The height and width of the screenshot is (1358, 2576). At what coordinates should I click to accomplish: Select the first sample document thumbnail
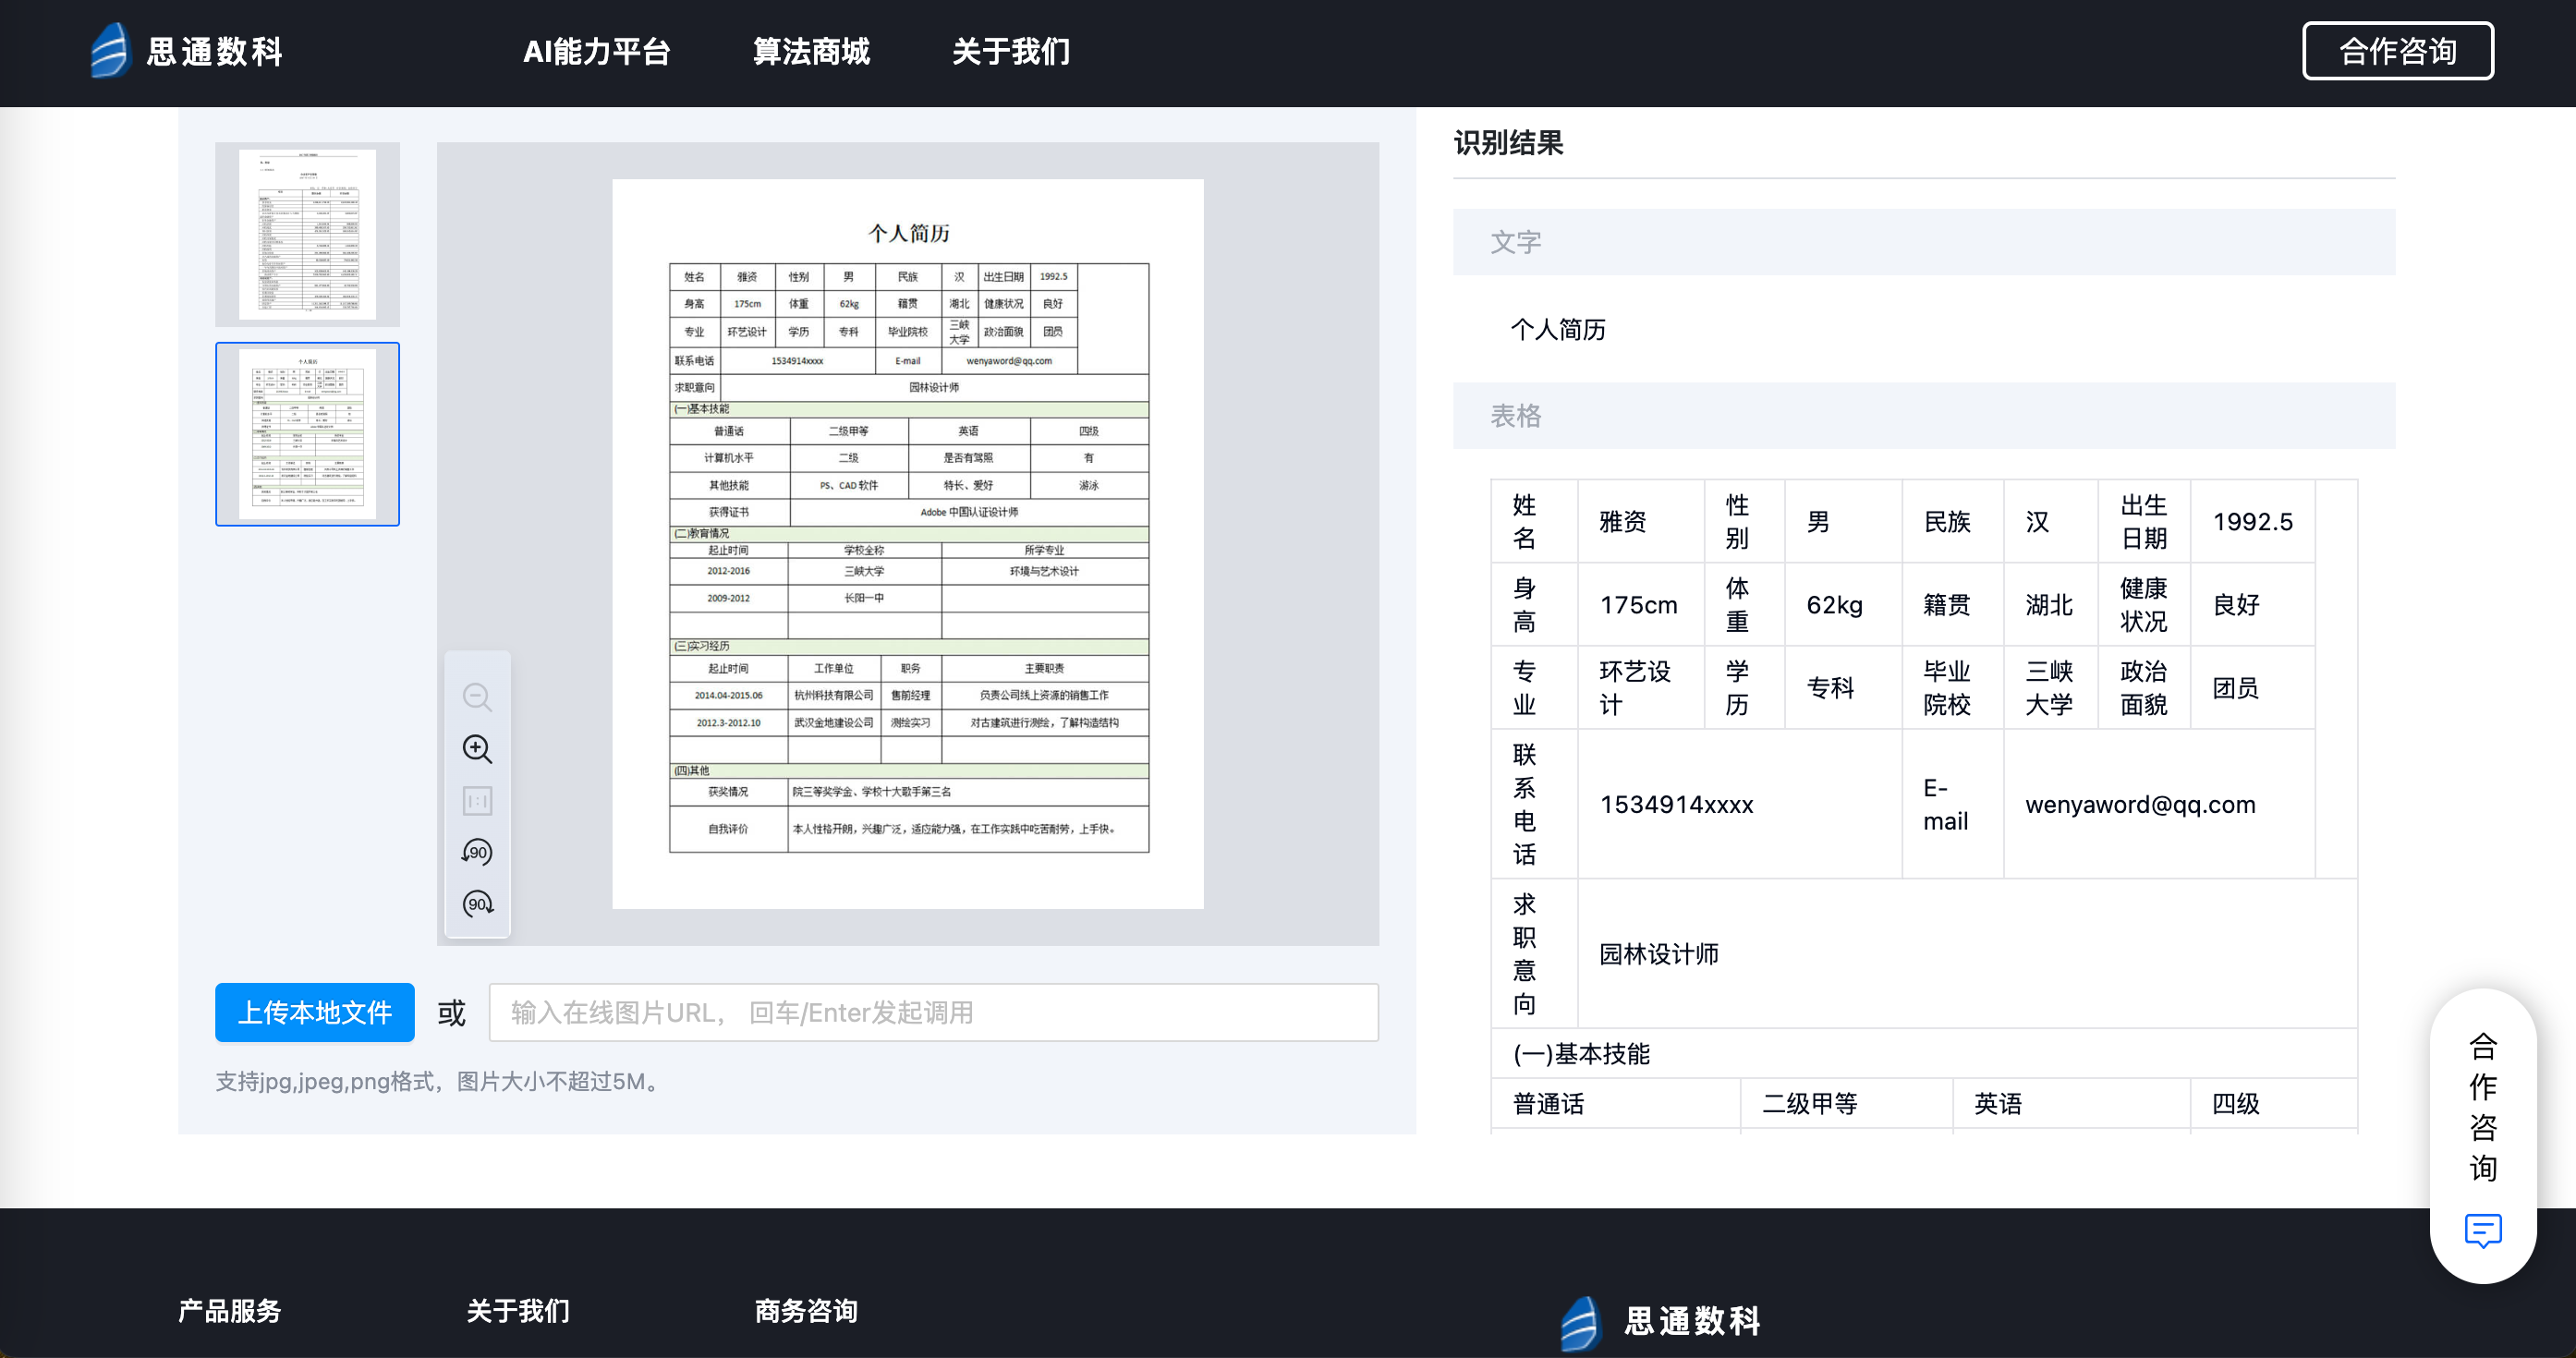point(307,234)
